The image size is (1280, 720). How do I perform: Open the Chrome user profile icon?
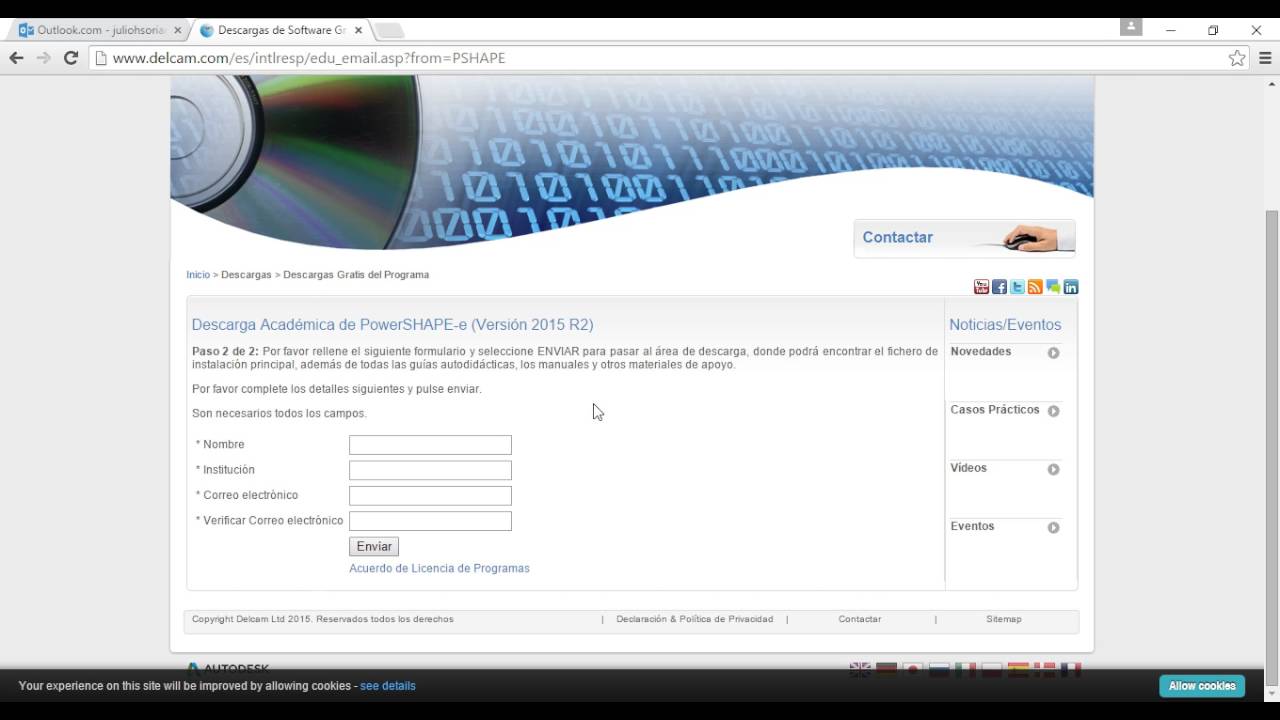coord(1131,27)
